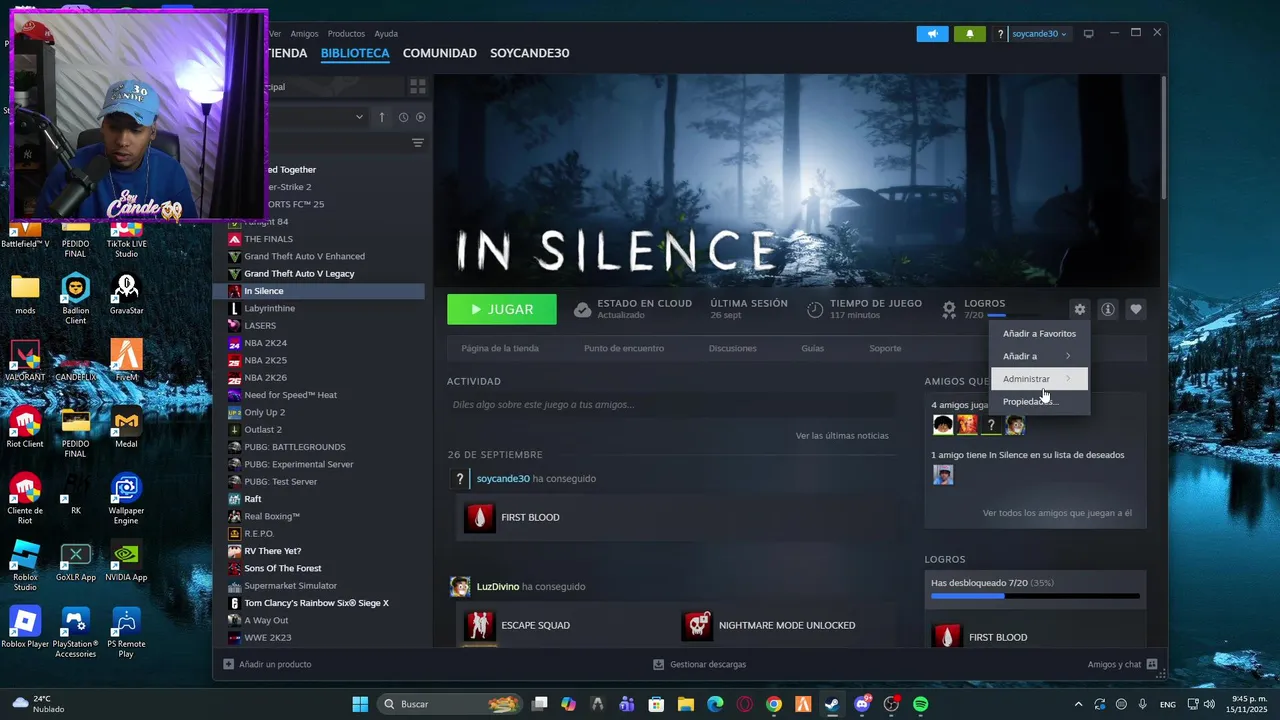Expand the Administrar submenu
1280x720 pixels.
coord(1039,379)
